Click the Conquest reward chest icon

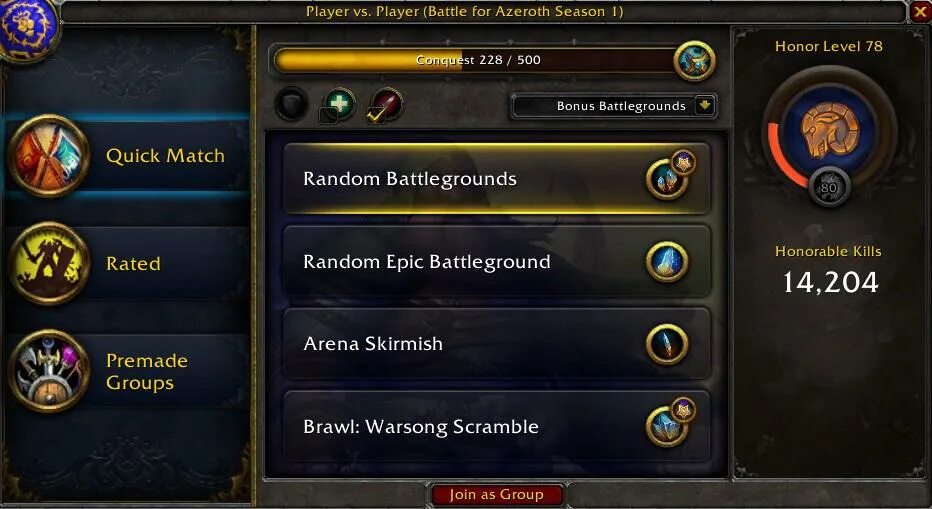[694, 61]
